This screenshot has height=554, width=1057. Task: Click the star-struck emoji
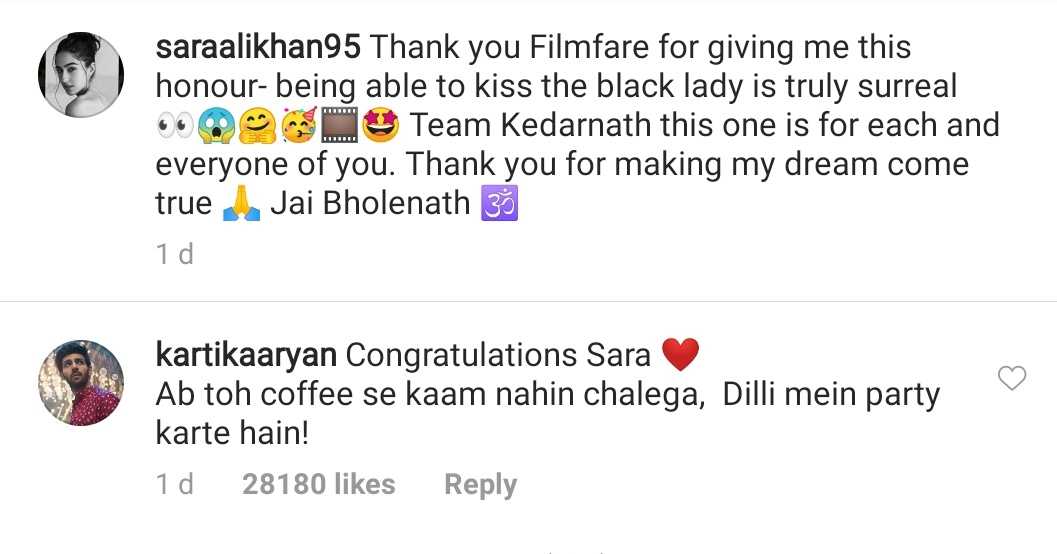[381, 126]
